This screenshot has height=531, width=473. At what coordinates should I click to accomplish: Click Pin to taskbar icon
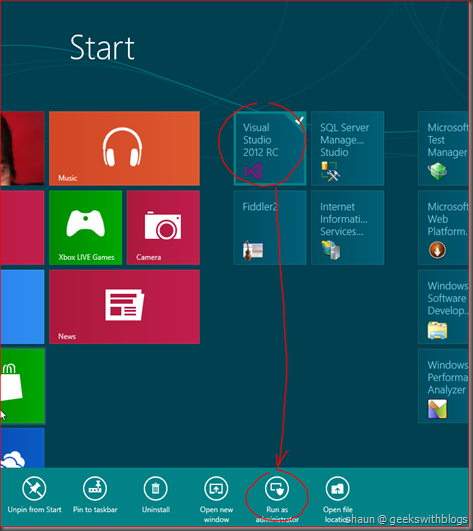coord(95,488)
